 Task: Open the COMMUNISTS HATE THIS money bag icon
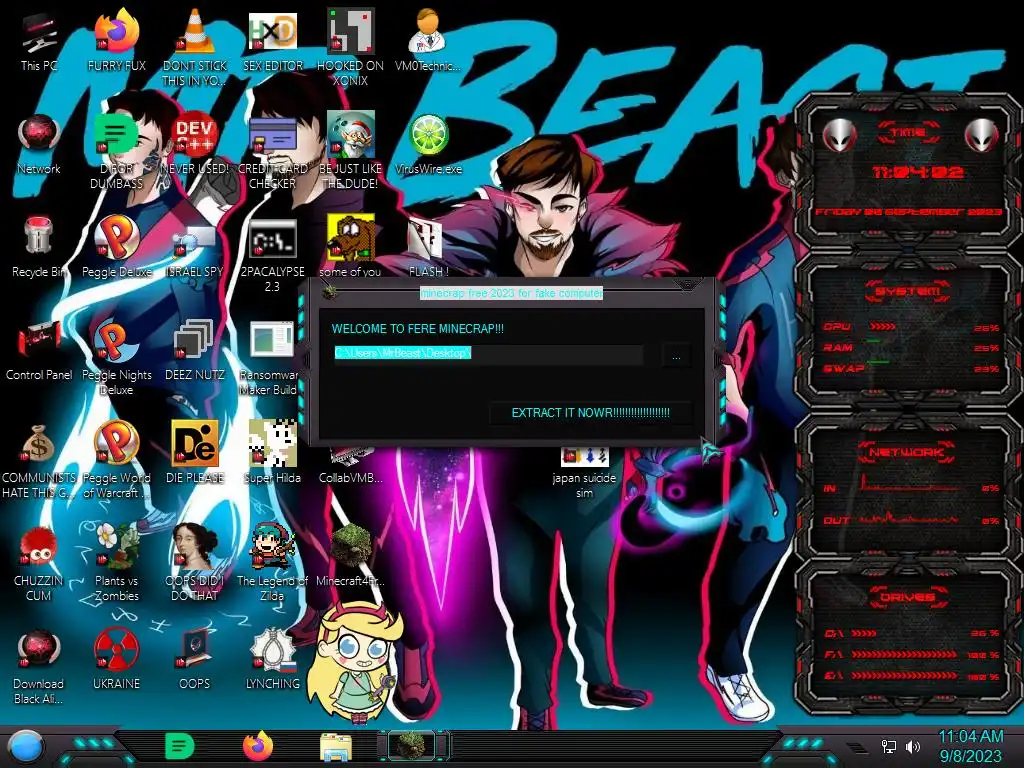coord(39,460)
